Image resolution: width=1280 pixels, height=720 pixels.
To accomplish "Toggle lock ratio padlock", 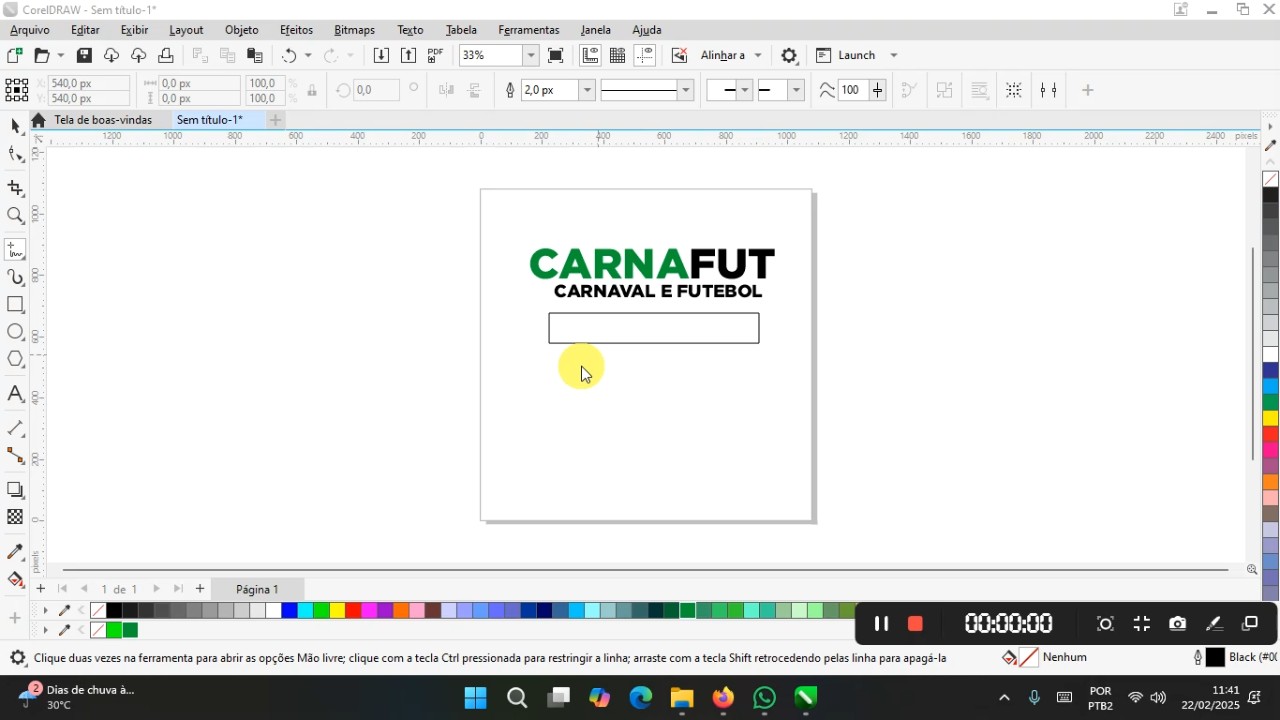I will pos(312,91).
